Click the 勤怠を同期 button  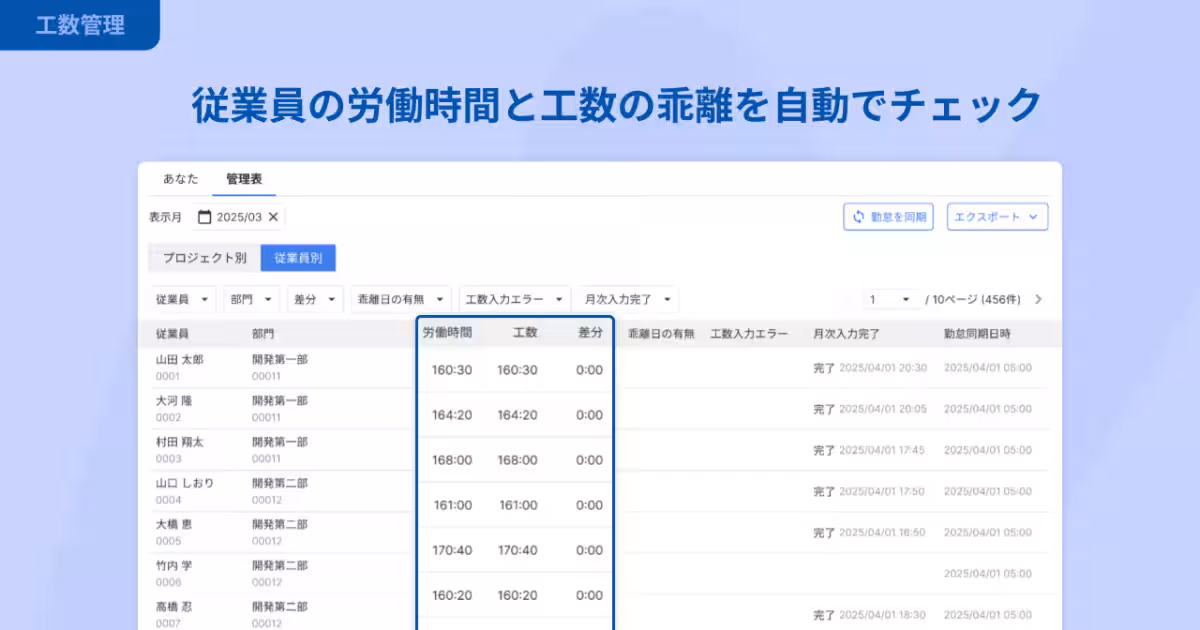tap(888, 217)
